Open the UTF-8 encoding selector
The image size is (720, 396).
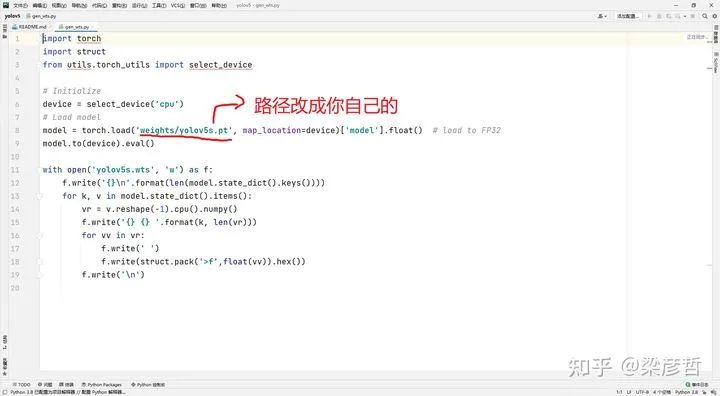(x=642, y=392)
